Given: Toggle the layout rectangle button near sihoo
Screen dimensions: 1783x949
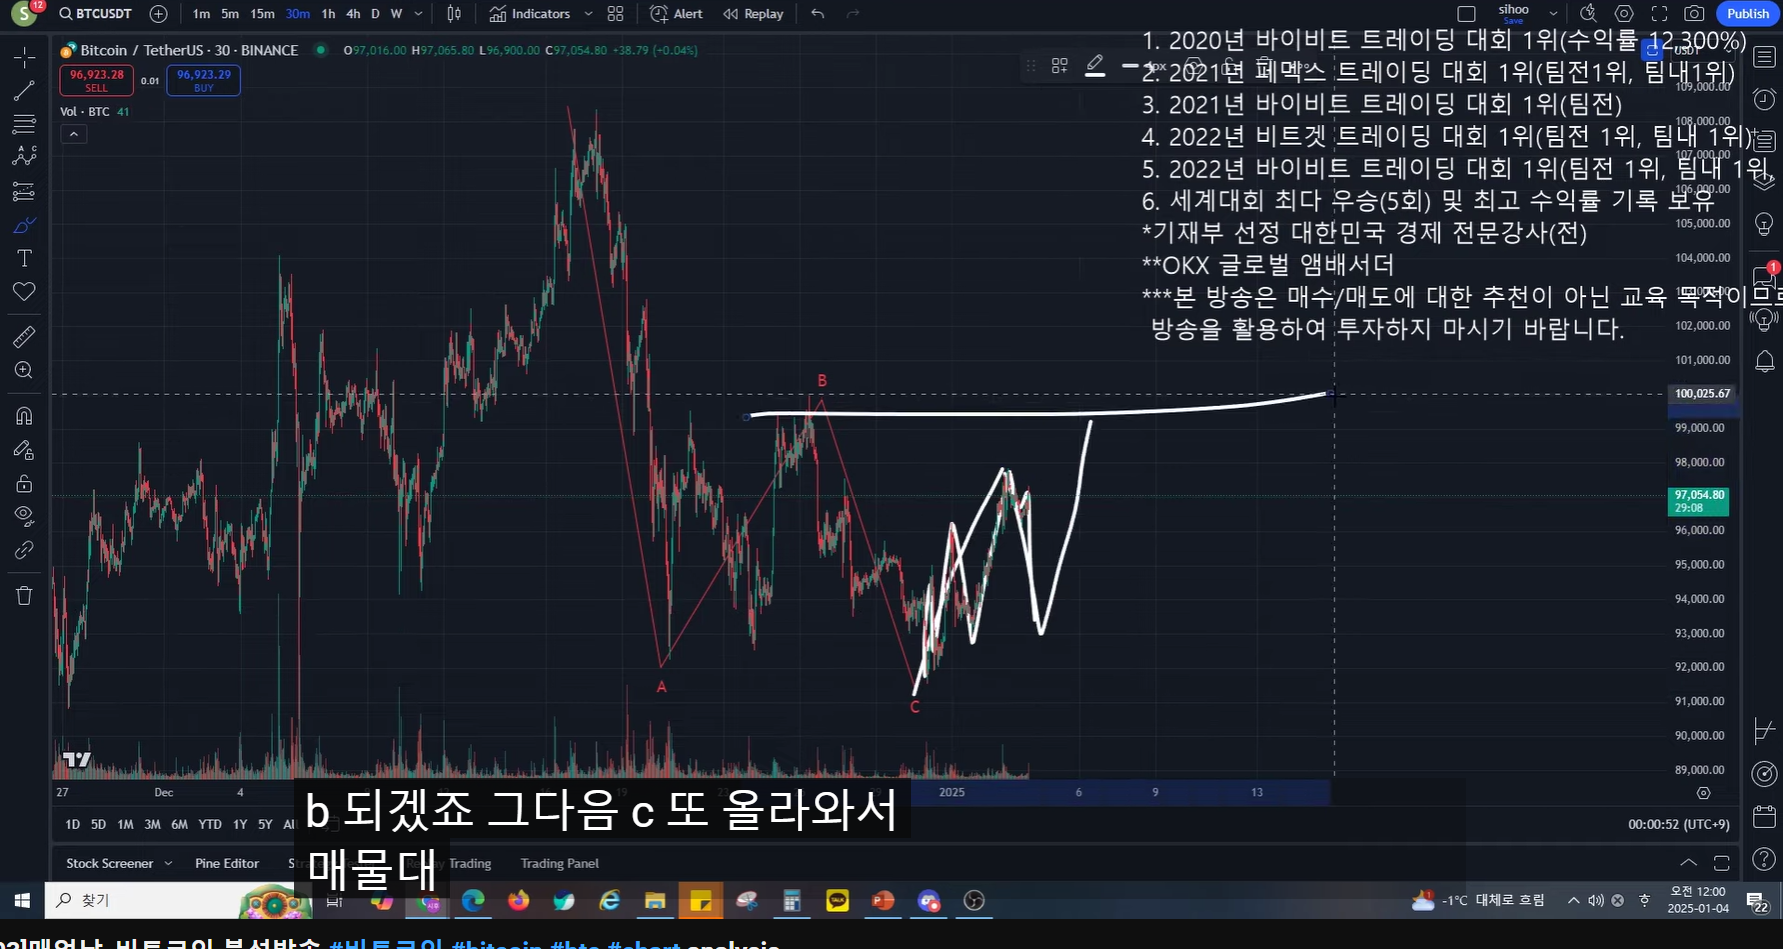Looking at the screenshot, I should point(1466,14).
